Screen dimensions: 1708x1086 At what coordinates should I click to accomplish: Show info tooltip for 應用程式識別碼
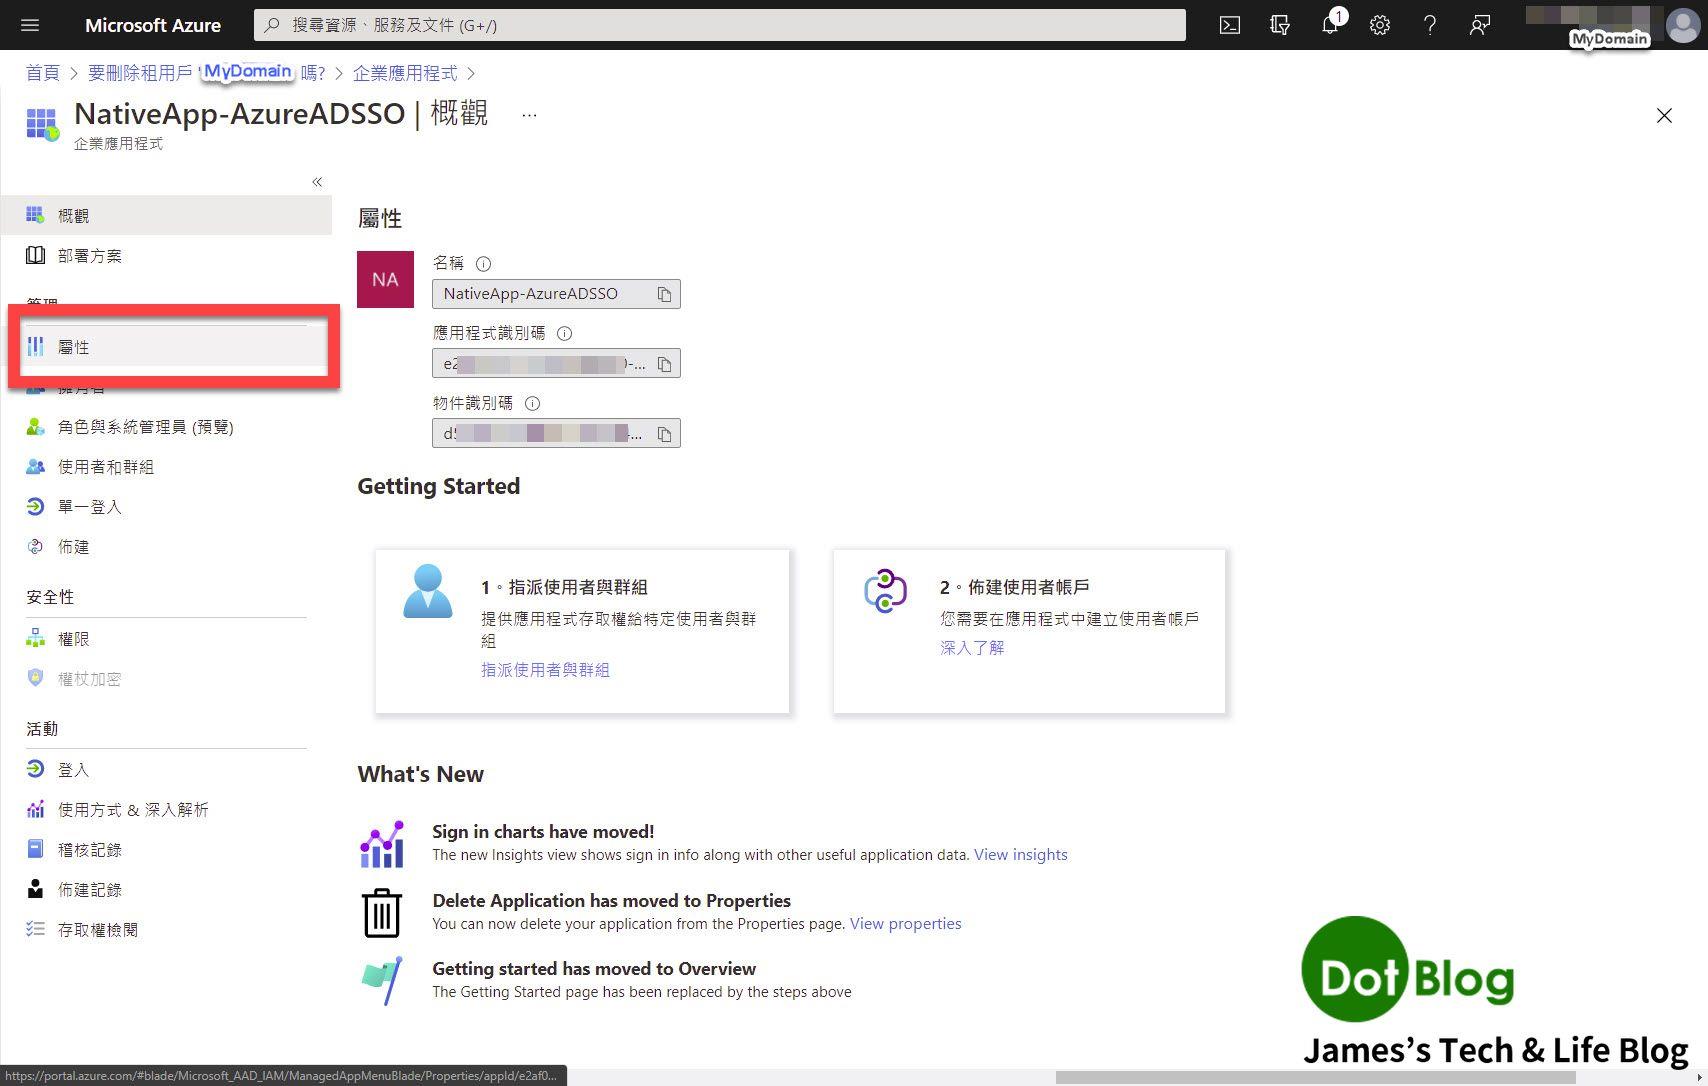click(x=564, y=334)
